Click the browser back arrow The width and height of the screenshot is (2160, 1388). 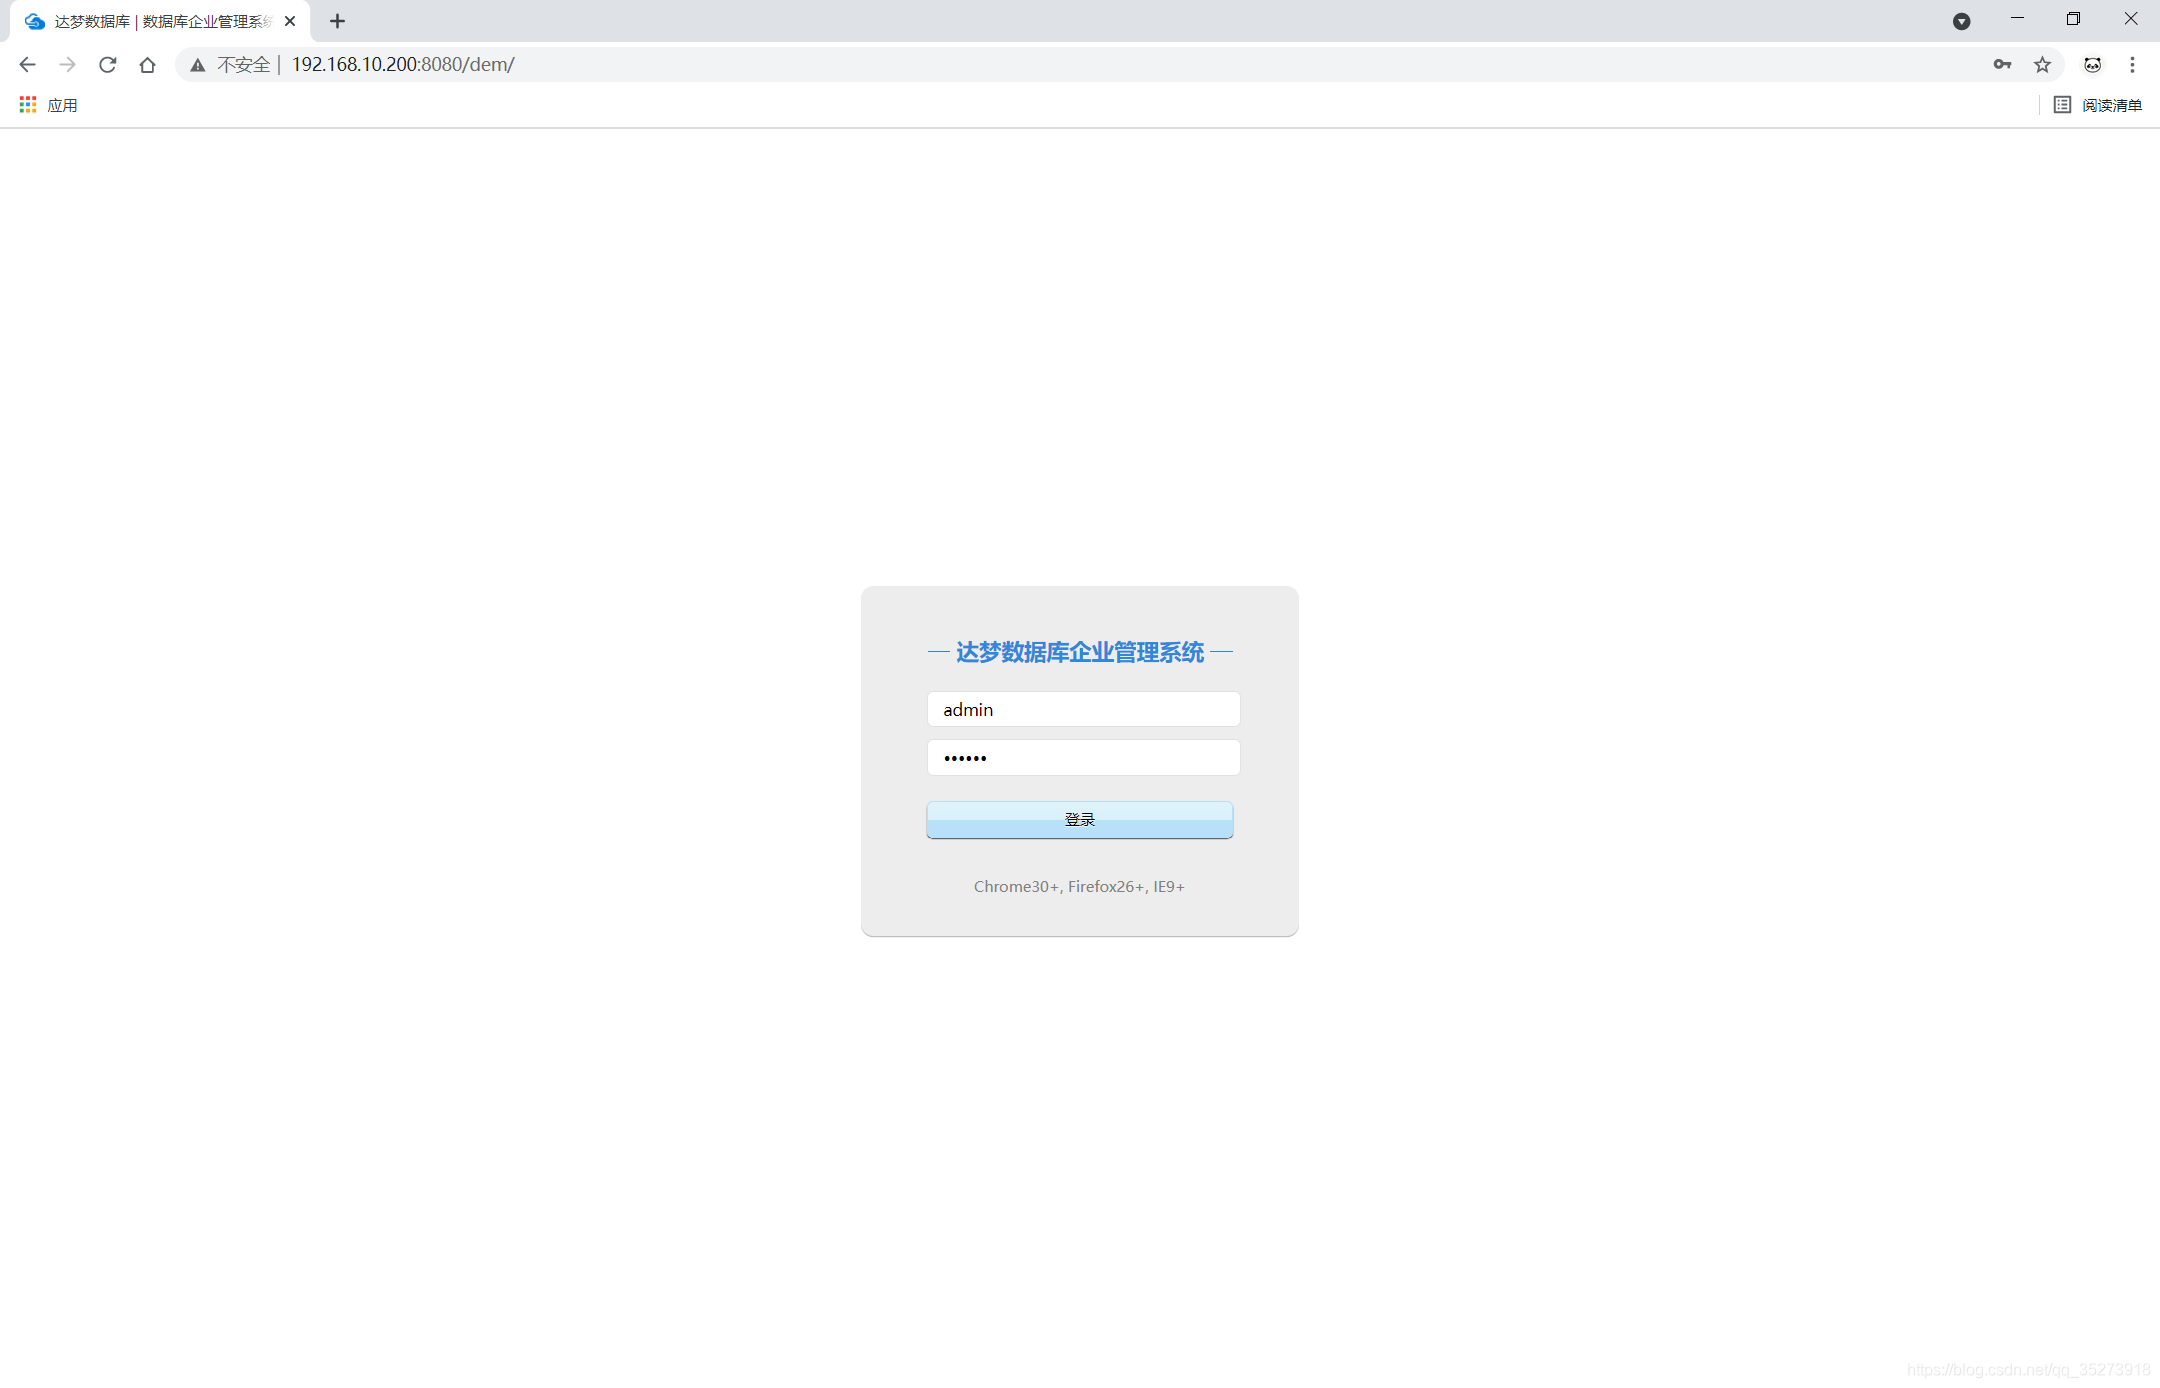click(27, 65)
